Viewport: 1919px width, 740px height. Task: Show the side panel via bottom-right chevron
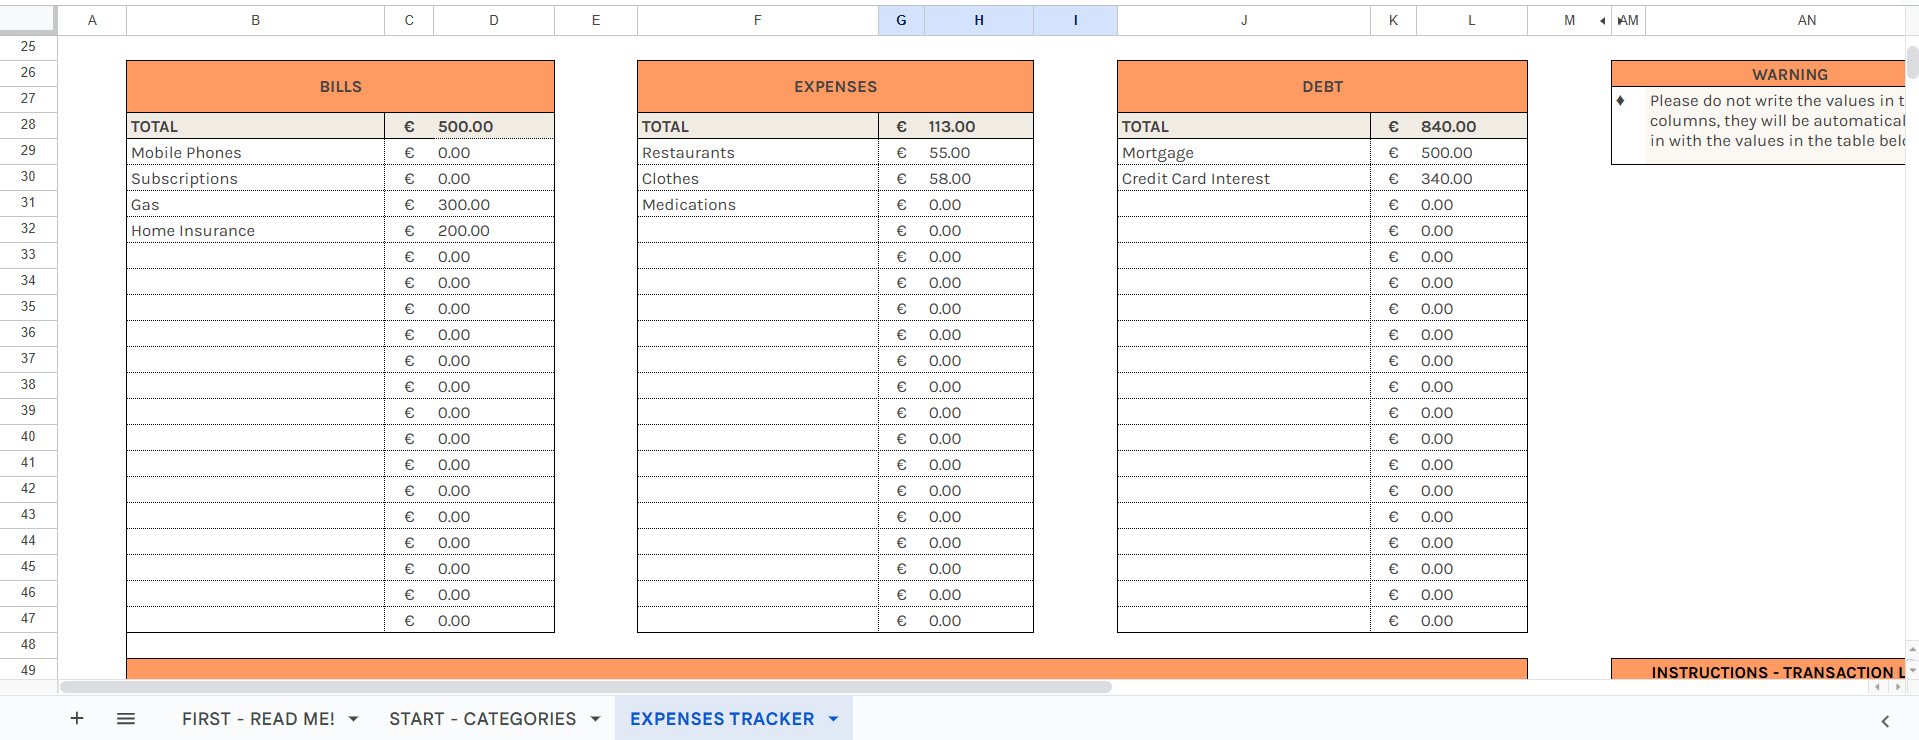(1885, 721)
